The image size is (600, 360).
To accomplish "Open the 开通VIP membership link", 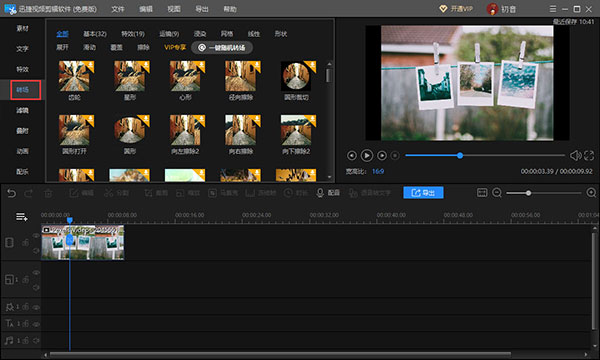I will coord(456,9).
